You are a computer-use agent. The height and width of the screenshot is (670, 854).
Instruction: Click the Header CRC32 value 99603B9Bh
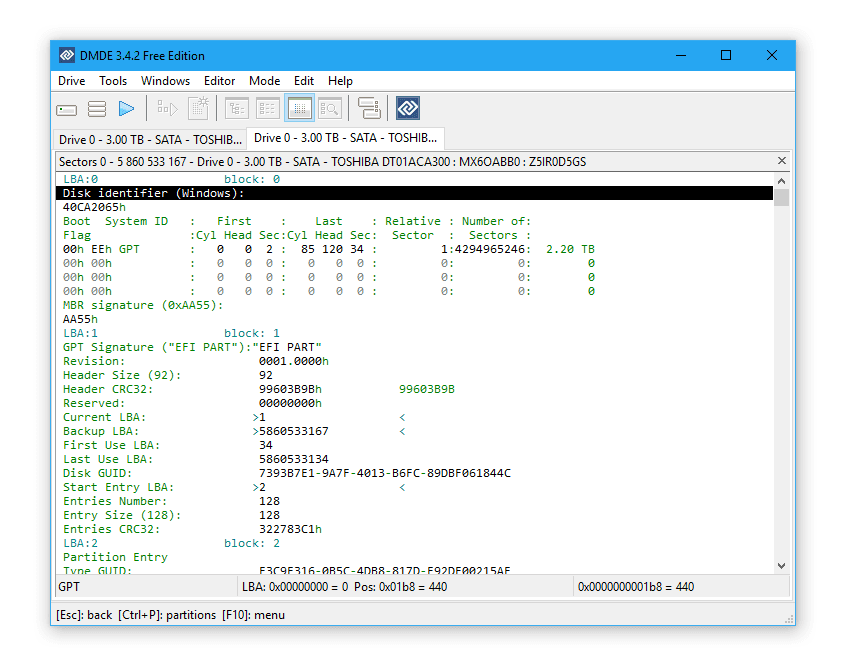point(290,389)
